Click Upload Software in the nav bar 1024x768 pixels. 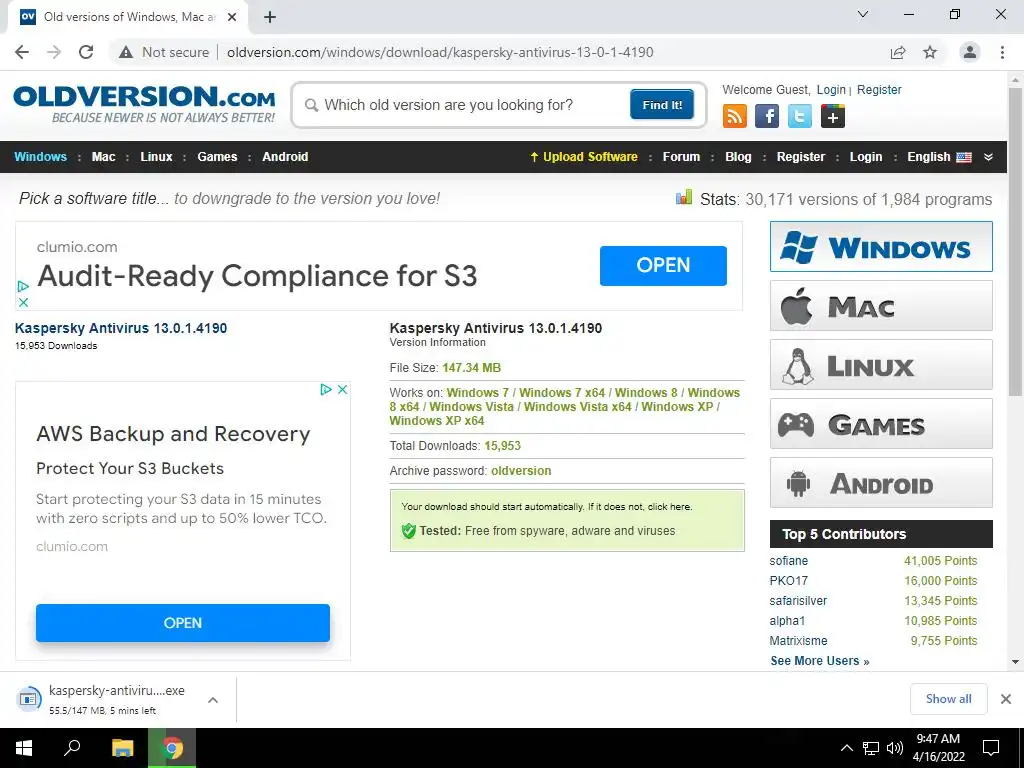(584, 157)
